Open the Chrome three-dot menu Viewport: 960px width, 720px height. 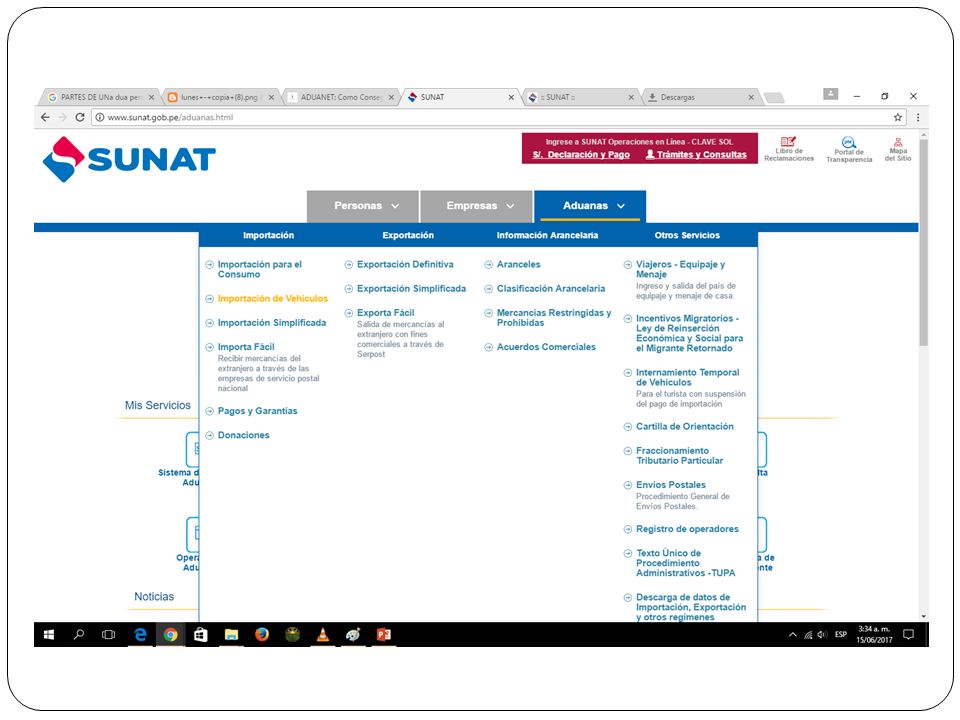(918, 117)
